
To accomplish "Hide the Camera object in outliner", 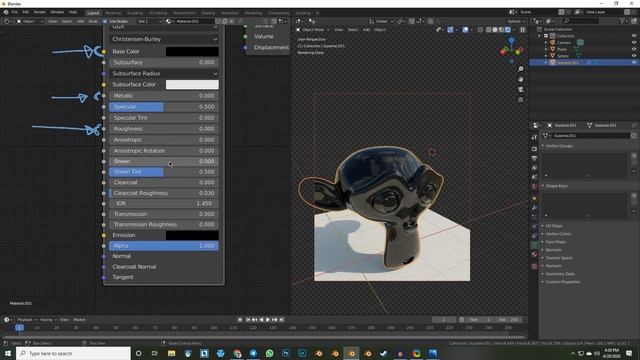I will pyautogui.click(x=634, y=42).
